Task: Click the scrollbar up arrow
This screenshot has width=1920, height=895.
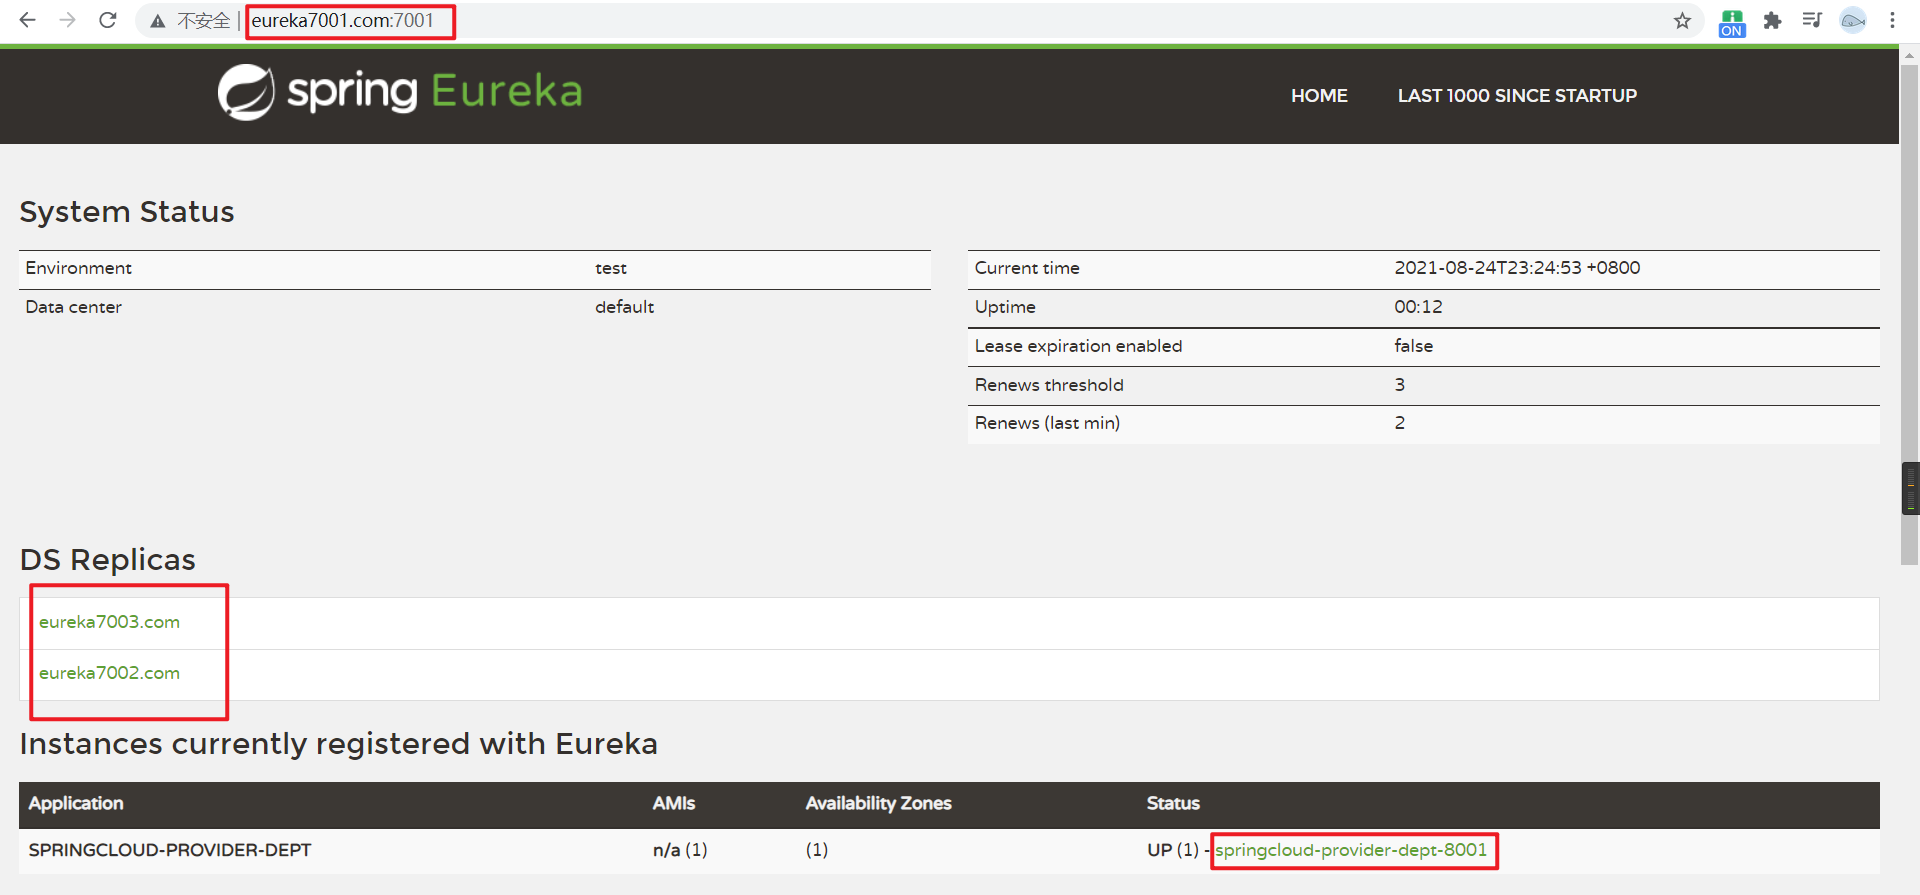Action: click(1909, 56)
